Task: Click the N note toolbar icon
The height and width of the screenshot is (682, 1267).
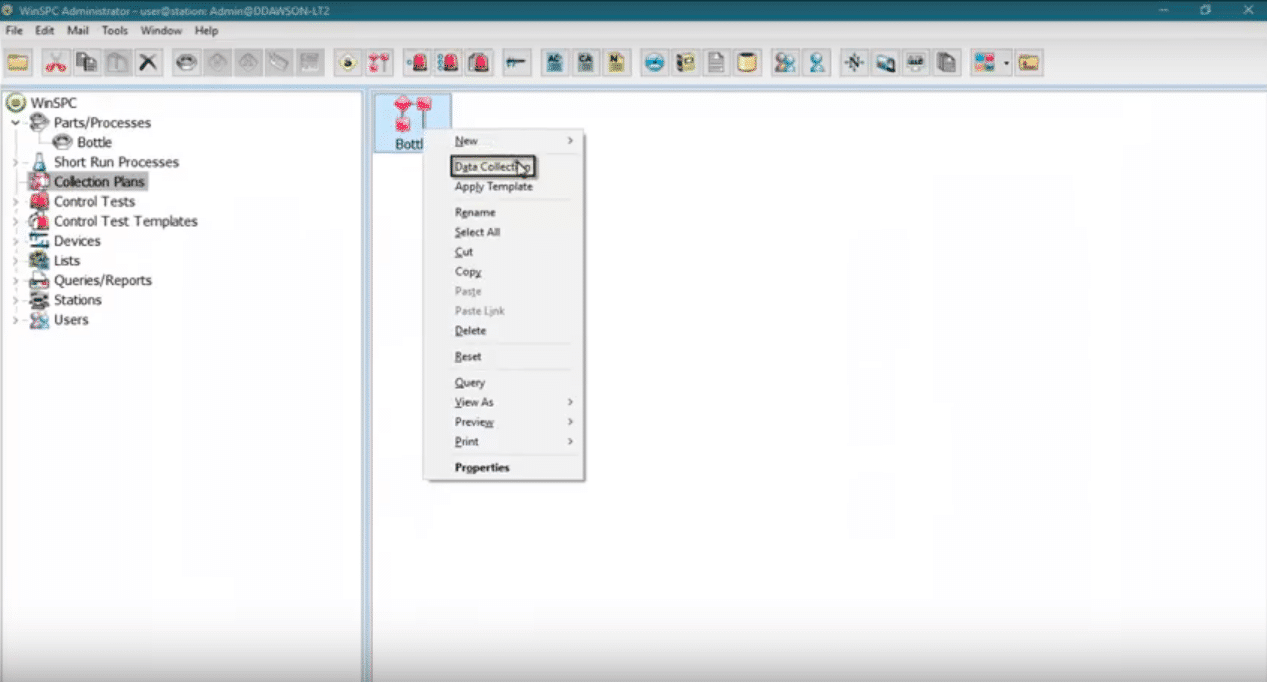Action: click(x=616, y=63)
